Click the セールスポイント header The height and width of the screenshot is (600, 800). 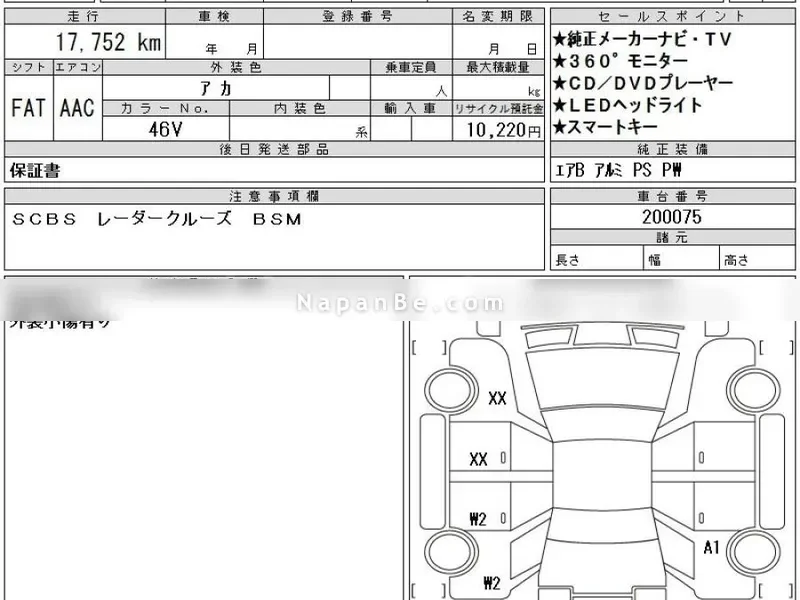[x=672, y=16]
